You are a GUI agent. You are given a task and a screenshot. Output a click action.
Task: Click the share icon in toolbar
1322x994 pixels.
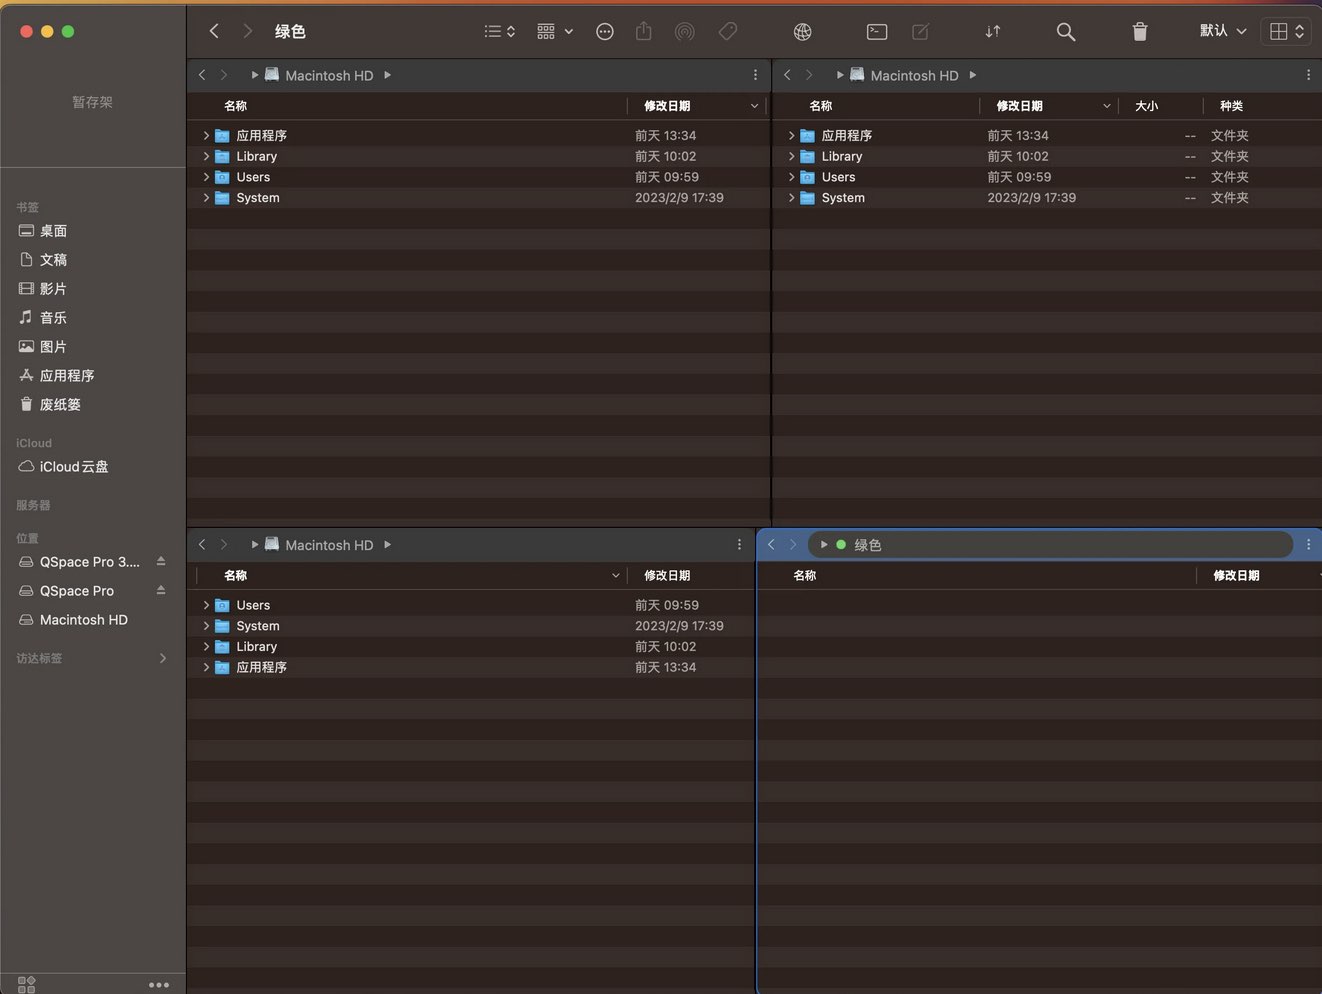point(644,31)
